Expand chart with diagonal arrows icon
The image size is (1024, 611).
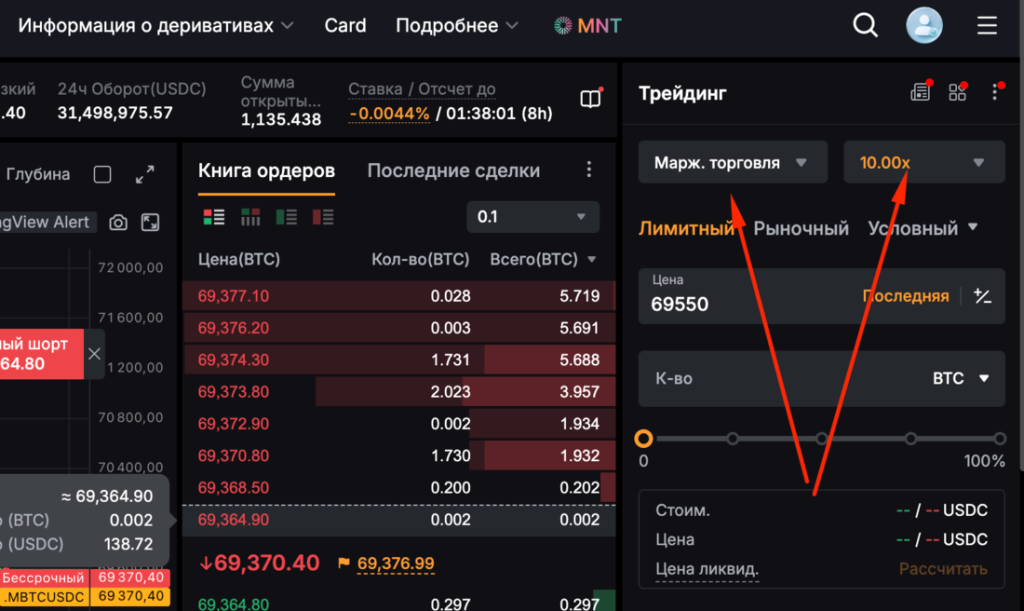[x=145, y=174]
